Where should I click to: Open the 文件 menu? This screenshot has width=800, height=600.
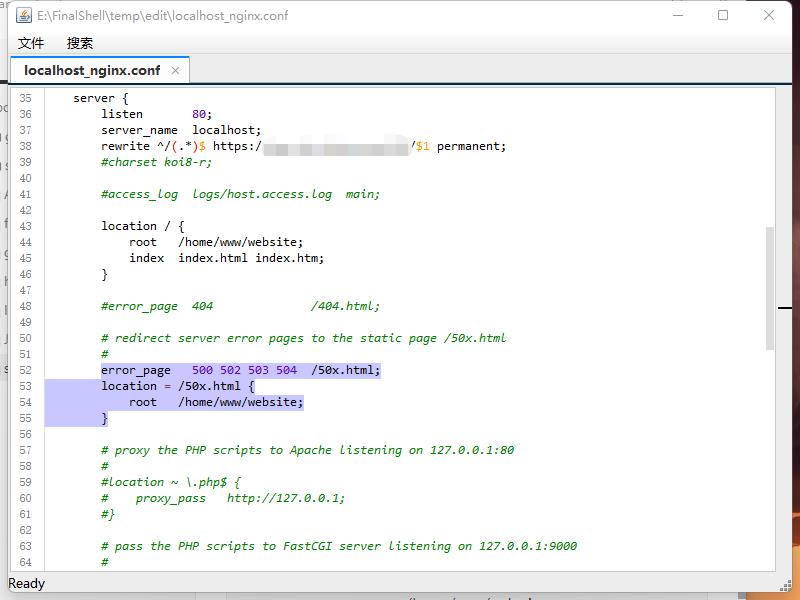coord(31,43)
